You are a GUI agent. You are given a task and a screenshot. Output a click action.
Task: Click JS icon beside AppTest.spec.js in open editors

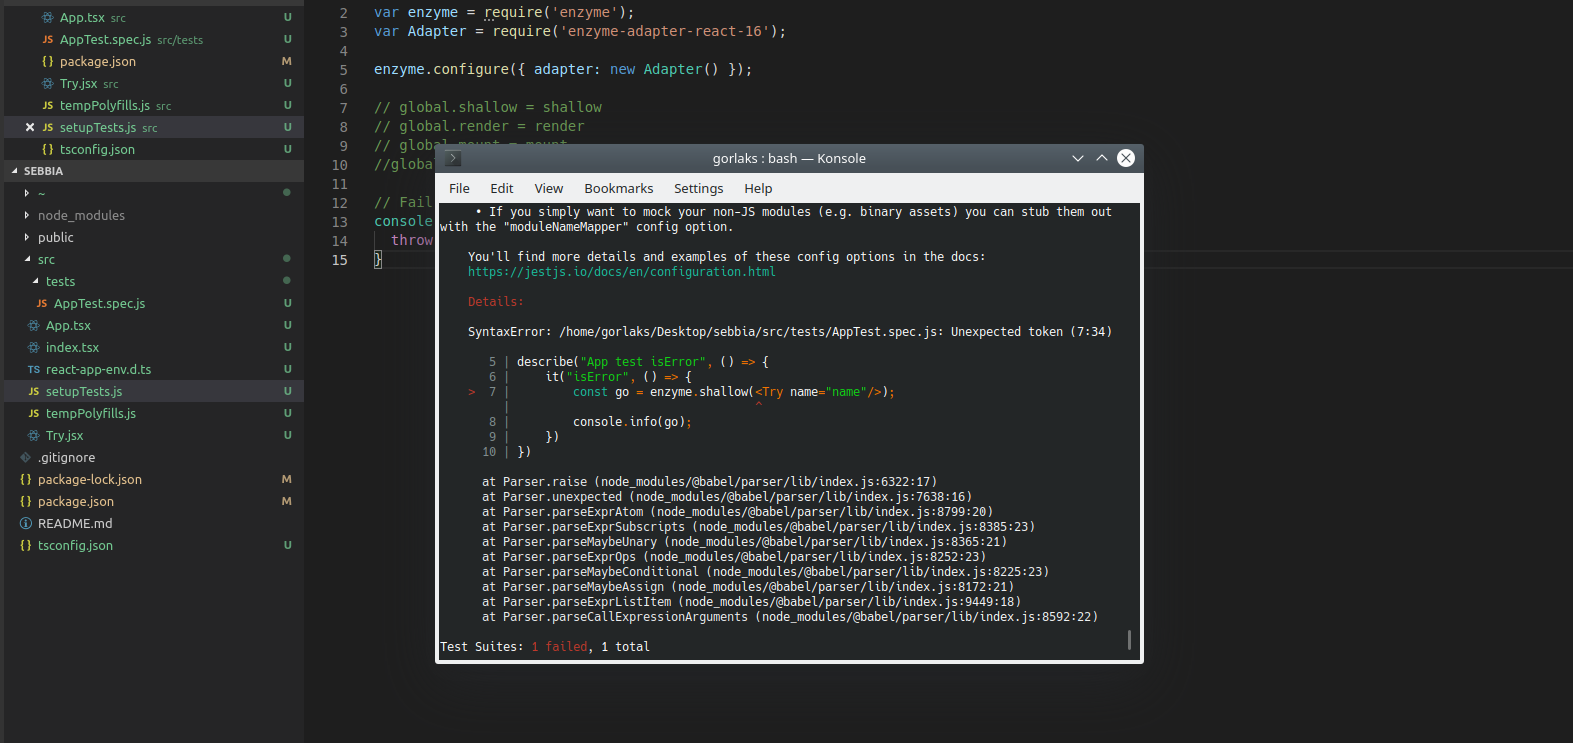click(x=48, y=39)
